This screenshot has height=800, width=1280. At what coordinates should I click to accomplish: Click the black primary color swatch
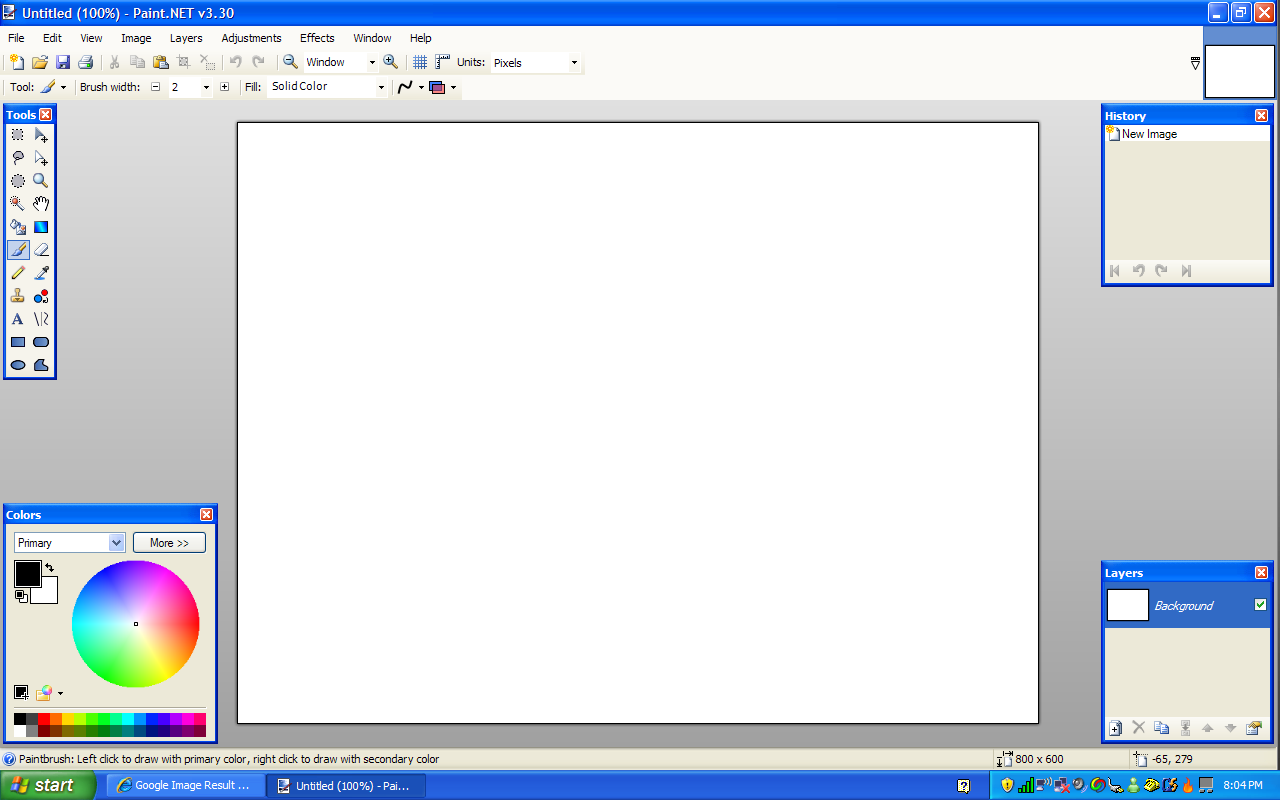pyautogui.click(x=27, y=574)
